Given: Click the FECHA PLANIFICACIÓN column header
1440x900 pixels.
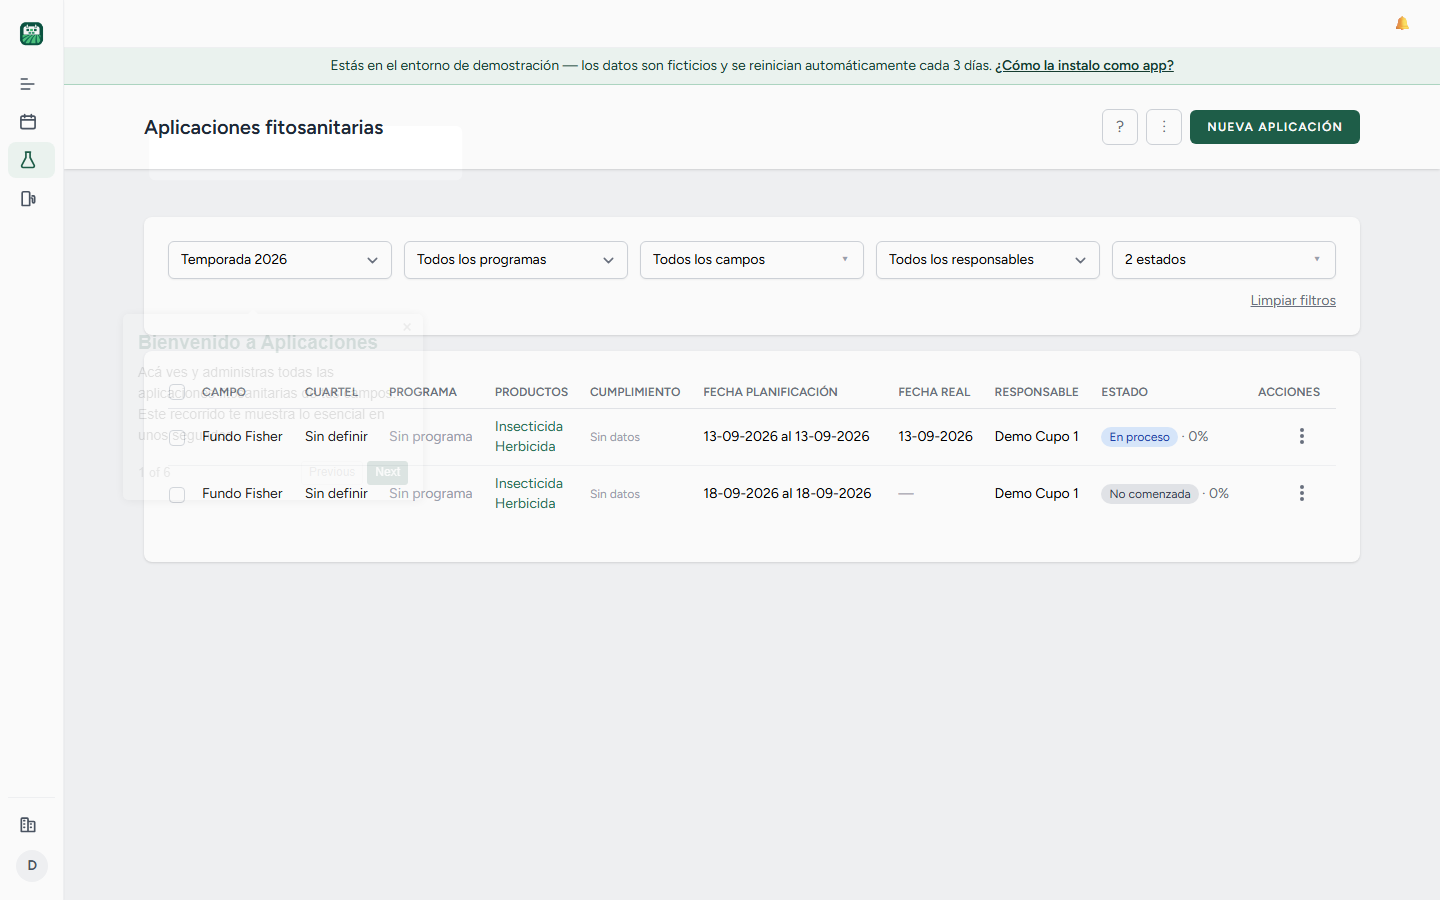Looking at the screenshot, I should pos(771,392).
